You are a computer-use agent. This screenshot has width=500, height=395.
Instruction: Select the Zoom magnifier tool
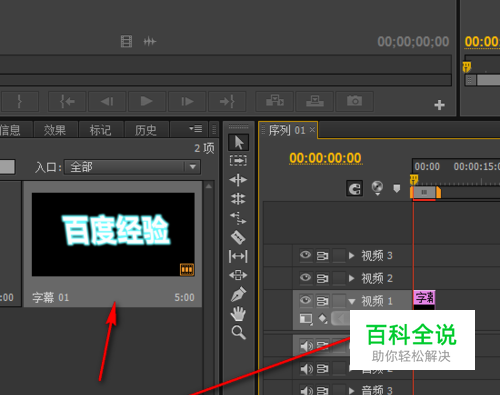pos(239,332)
